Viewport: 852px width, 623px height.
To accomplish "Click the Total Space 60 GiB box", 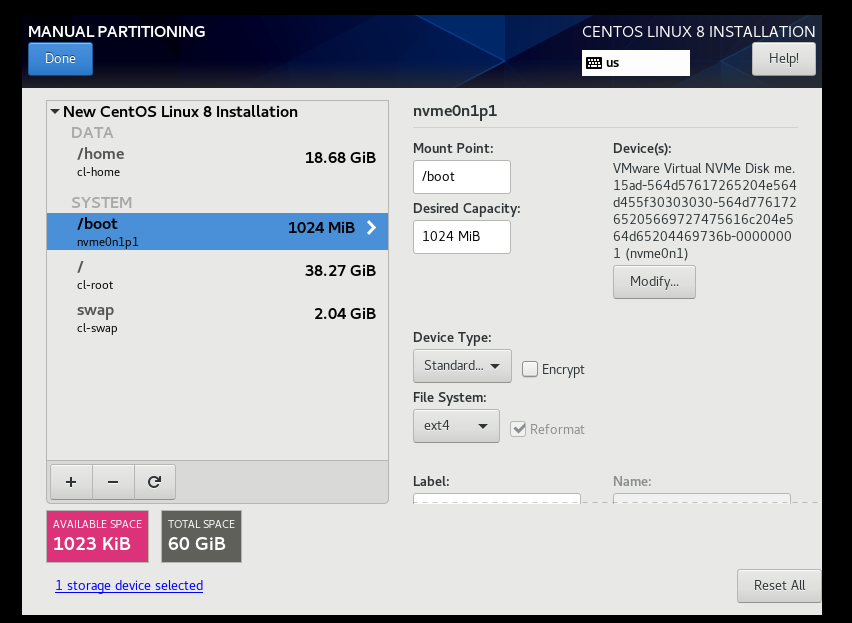I will tap(202, 536).
